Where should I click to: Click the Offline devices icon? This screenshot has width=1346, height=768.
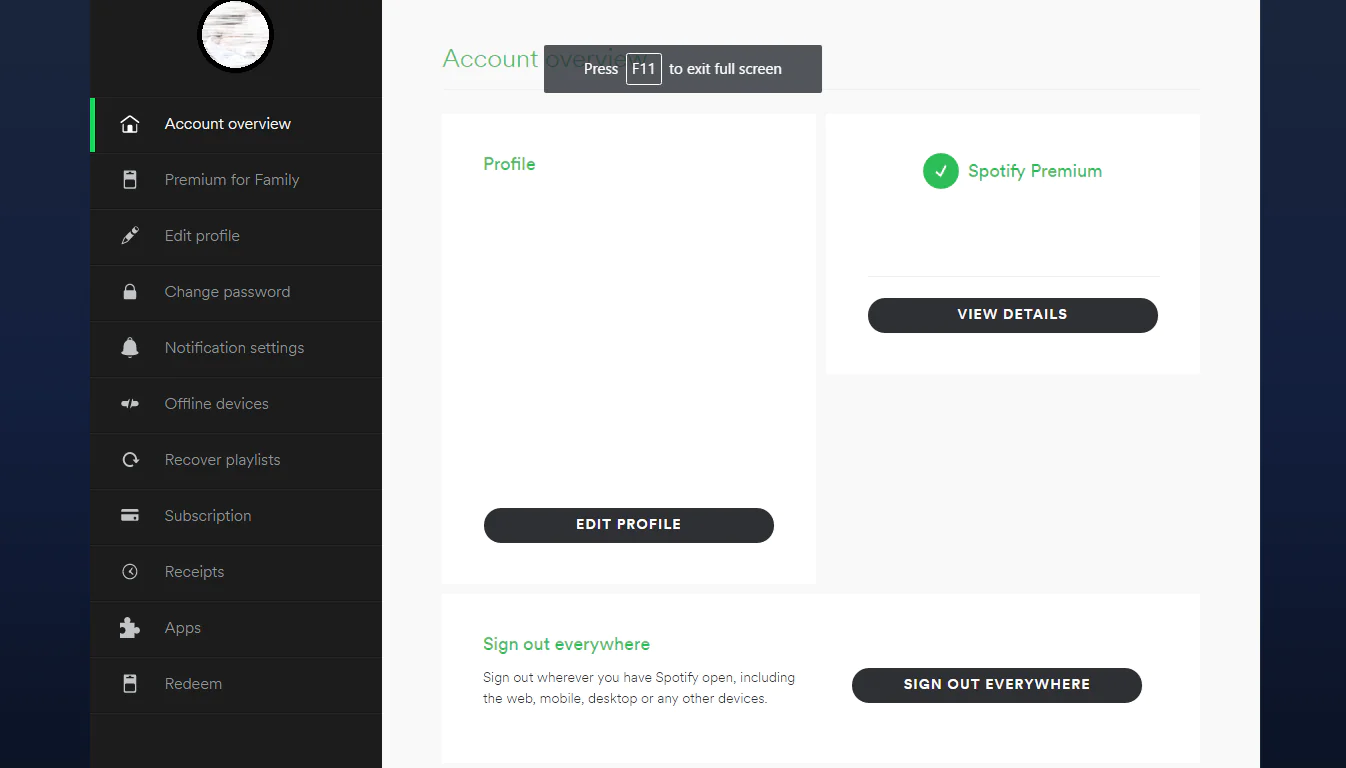130,404
